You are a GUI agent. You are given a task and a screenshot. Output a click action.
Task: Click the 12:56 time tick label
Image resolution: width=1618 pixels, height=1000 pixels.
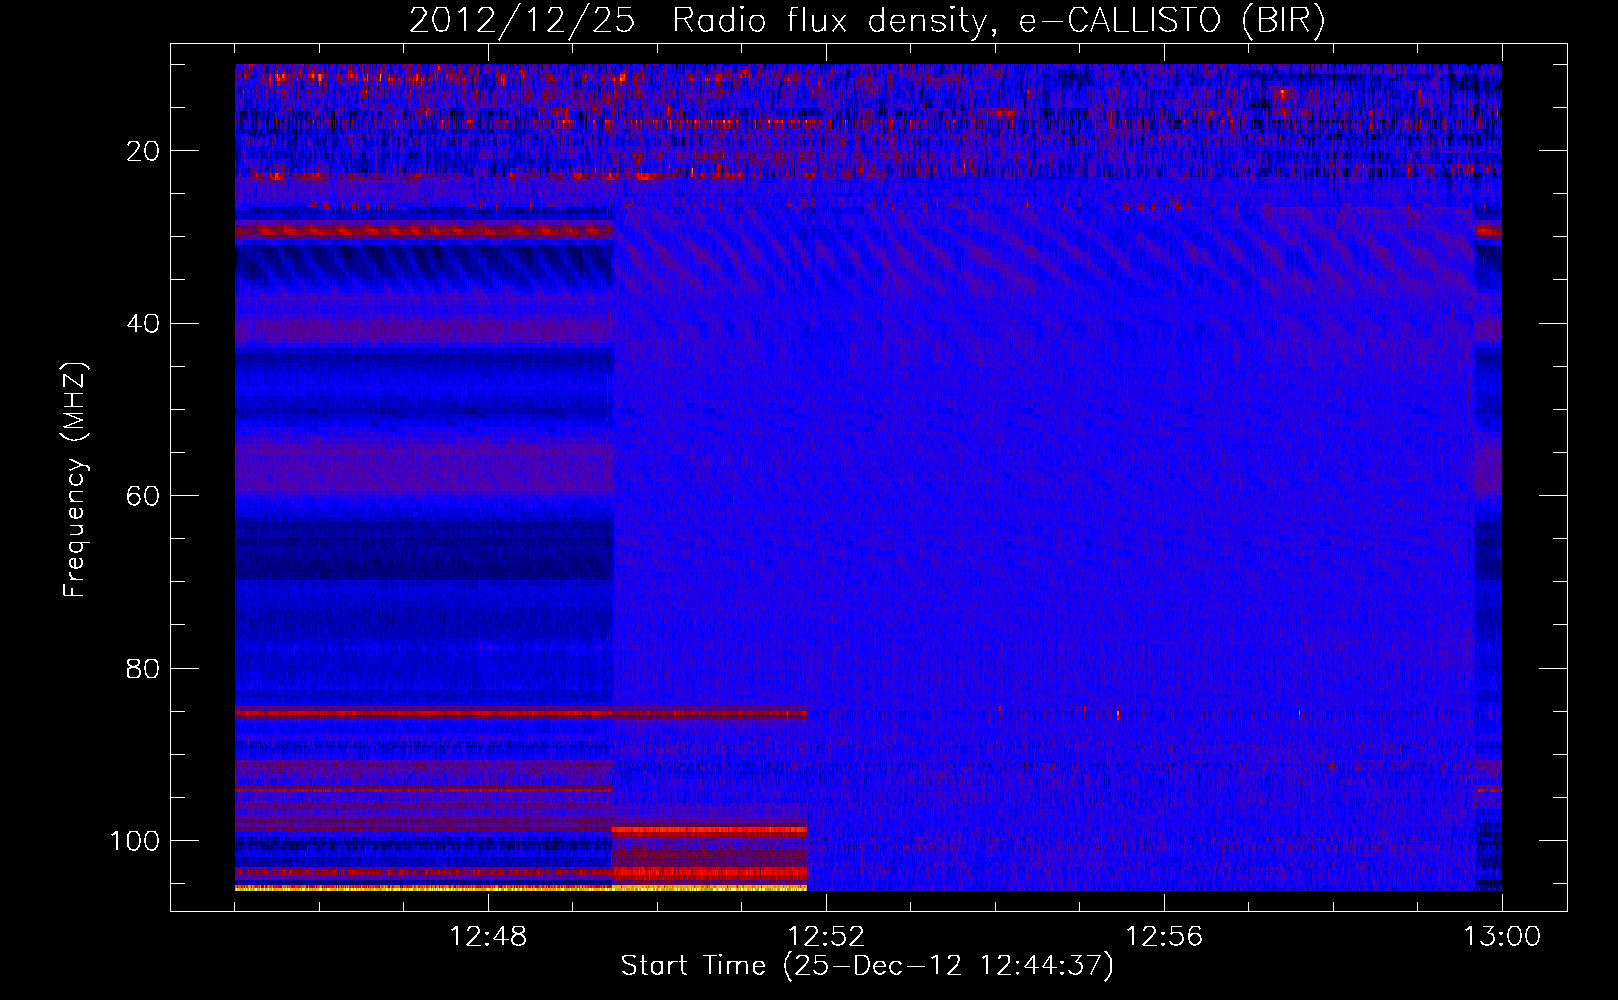pyautogui.click(x=1164, y=937)
